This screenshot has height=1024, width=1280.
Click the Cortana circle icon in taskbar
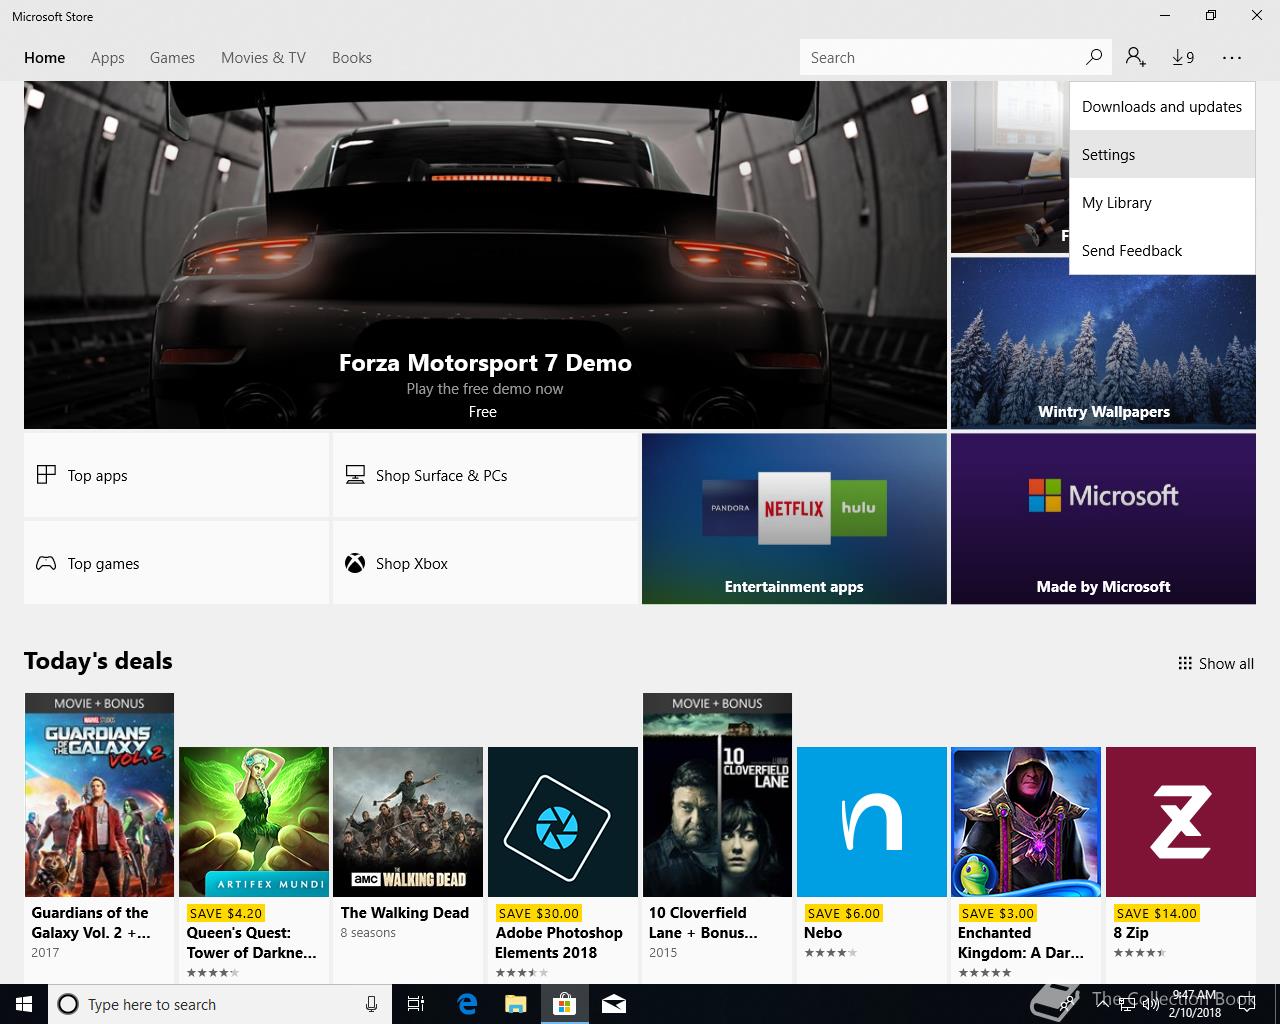68,1004
